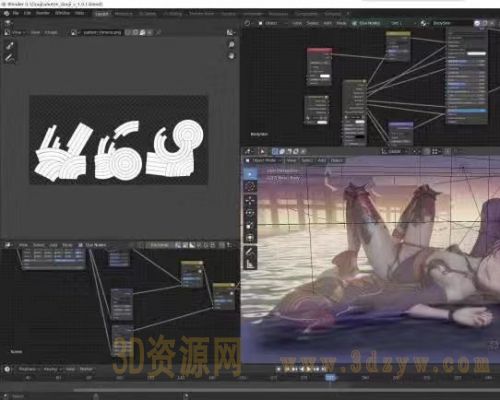Click the black color swatch on node
500x400 pixels.
tap(359, 137)
